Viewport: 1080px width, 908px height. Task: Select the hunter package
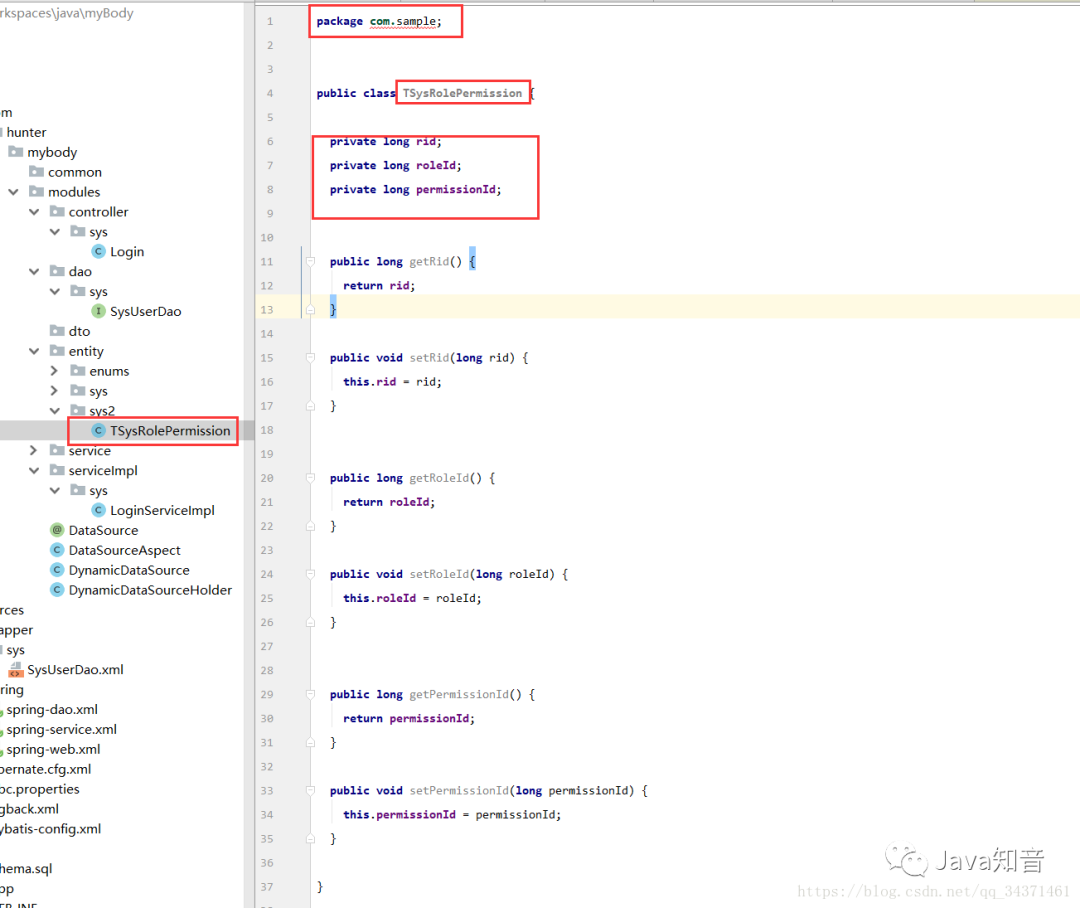click(x=26, y=132)
